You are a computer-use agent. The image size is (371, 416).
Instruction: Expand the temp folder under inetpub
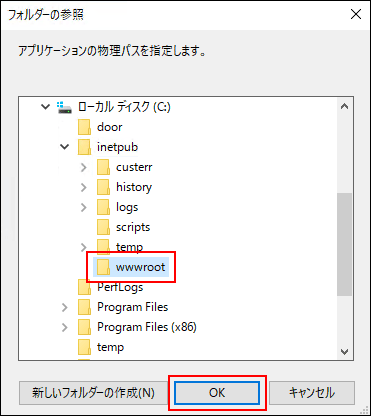click(x=84, y=247)
